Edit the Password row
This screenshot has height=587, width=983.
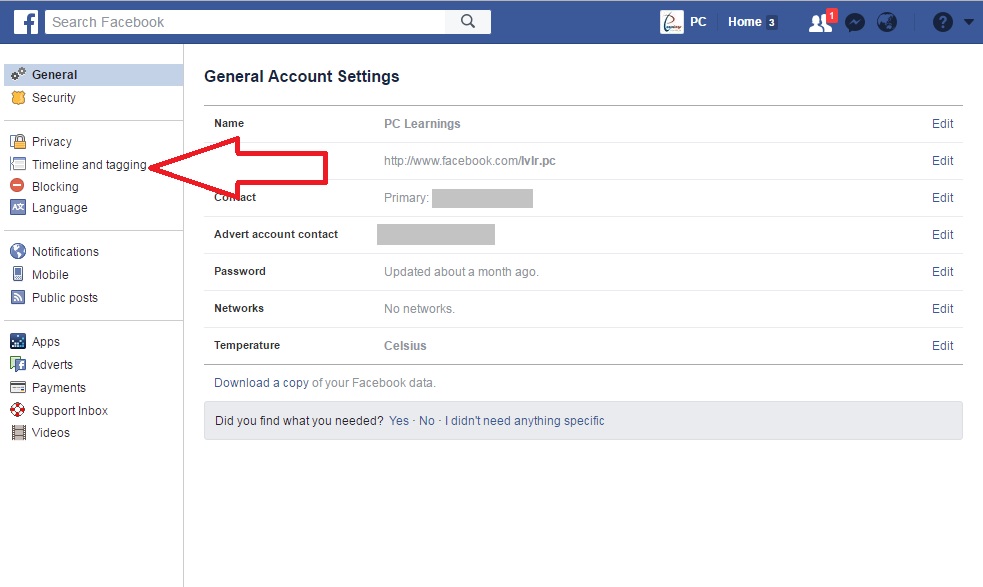pyautogui.click(x=942, y=272)
